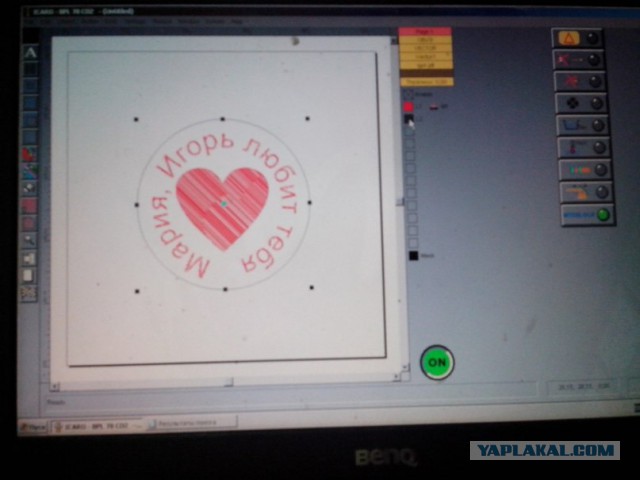Viewport: 640px width, 480px height.
Task: Select the white dots node tool icon
Action: (29, 188)
